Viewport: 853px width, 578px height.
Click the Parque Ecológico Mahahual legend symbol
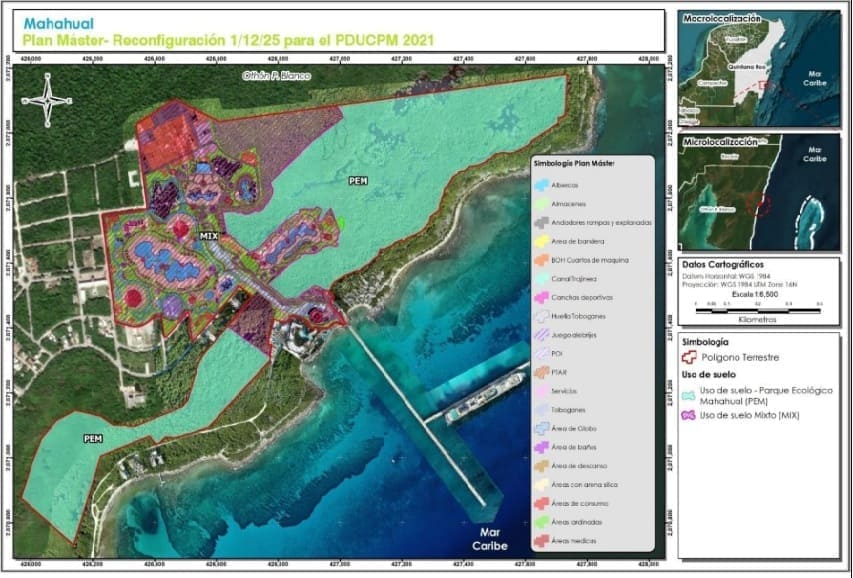pos(688,395)
